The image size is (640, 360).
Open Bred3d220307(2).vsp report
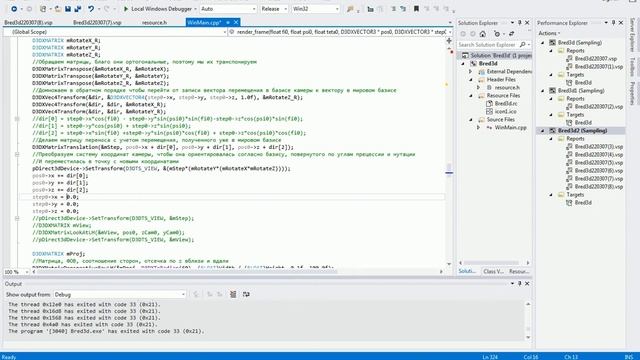tap(599, 107)
